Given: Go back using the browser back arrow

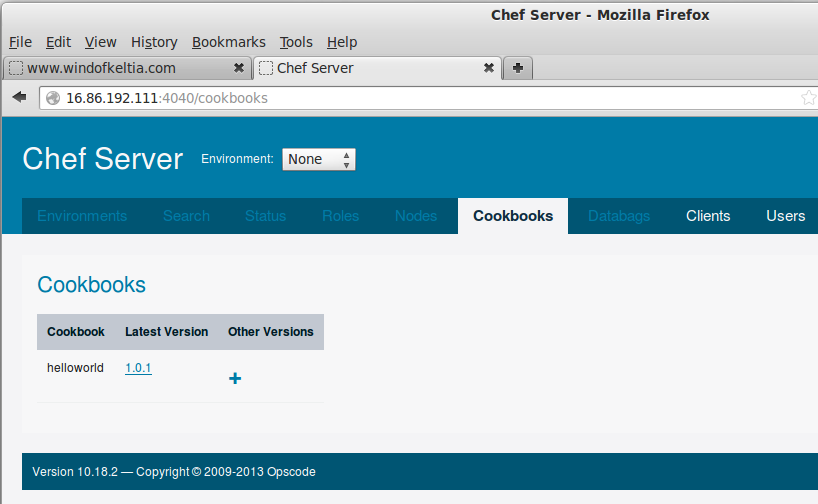Looking at the screenshot, I should pyautogui.click(x=19, y=97).
